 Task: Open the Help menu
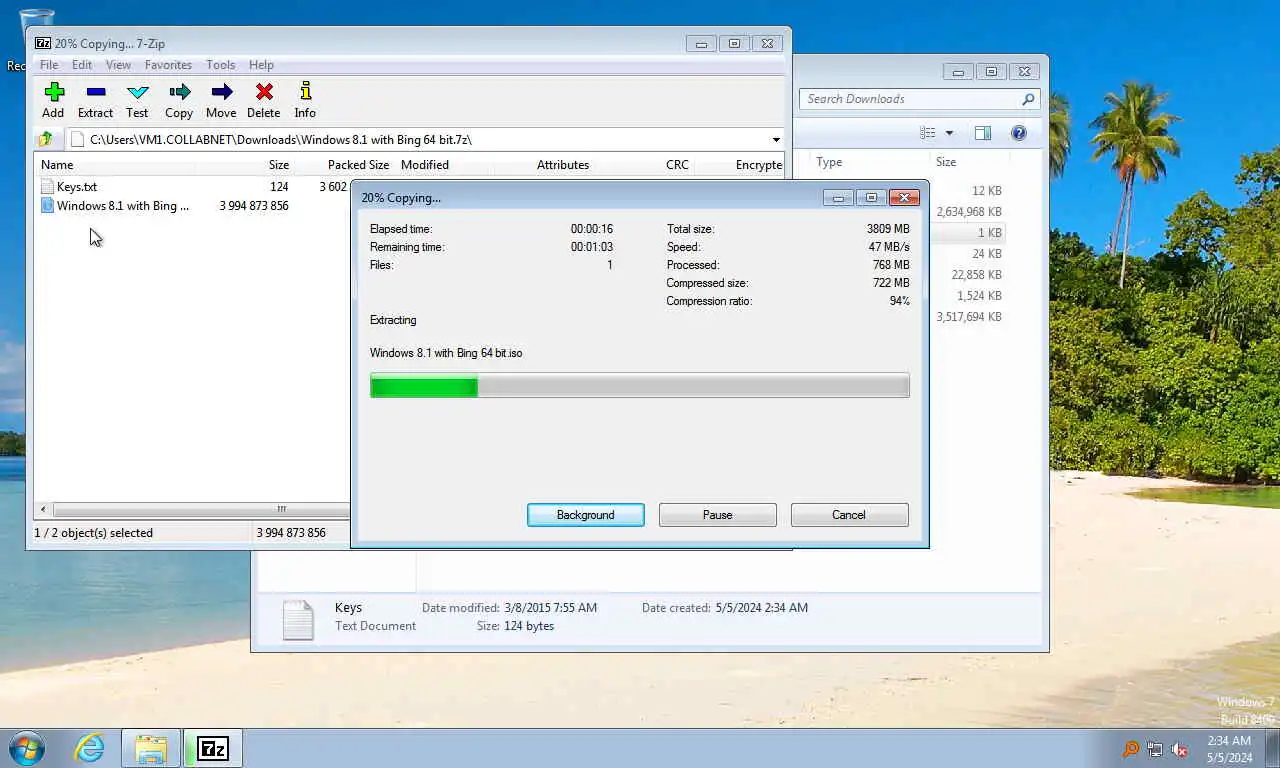(x=261, y=65)
